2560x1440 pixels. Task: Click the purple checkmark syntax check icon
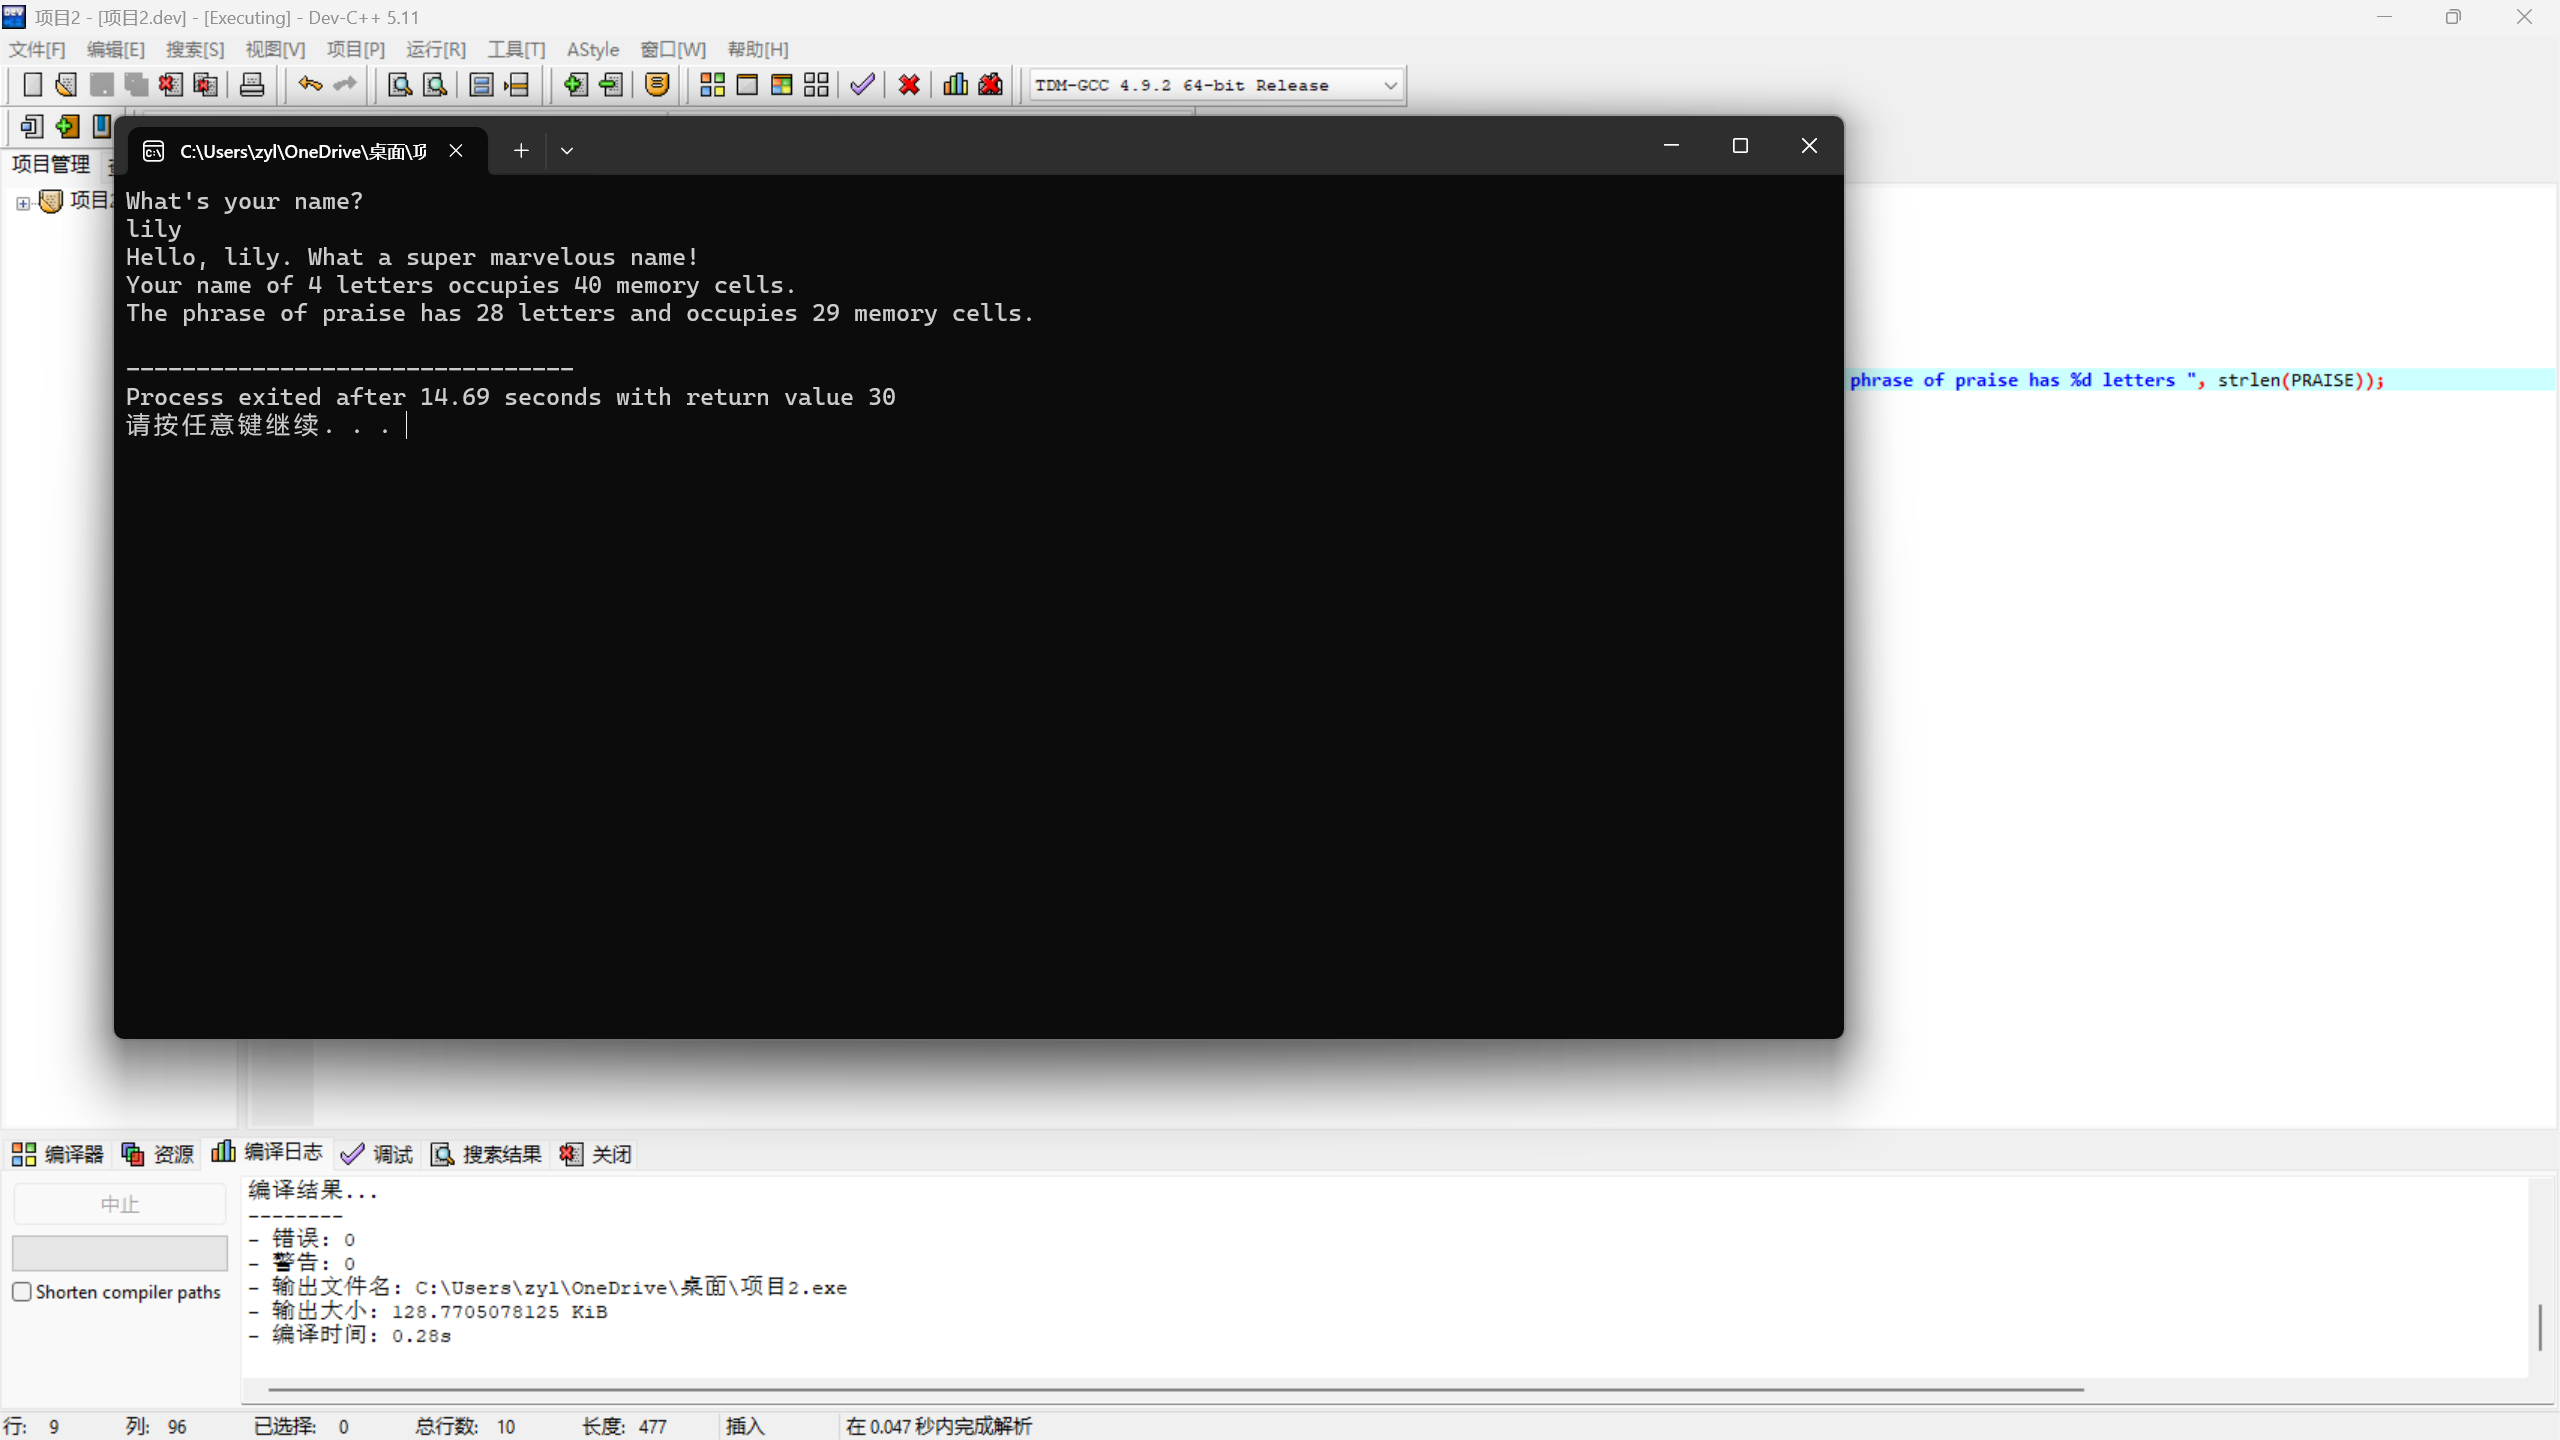(x=862, y=85)
